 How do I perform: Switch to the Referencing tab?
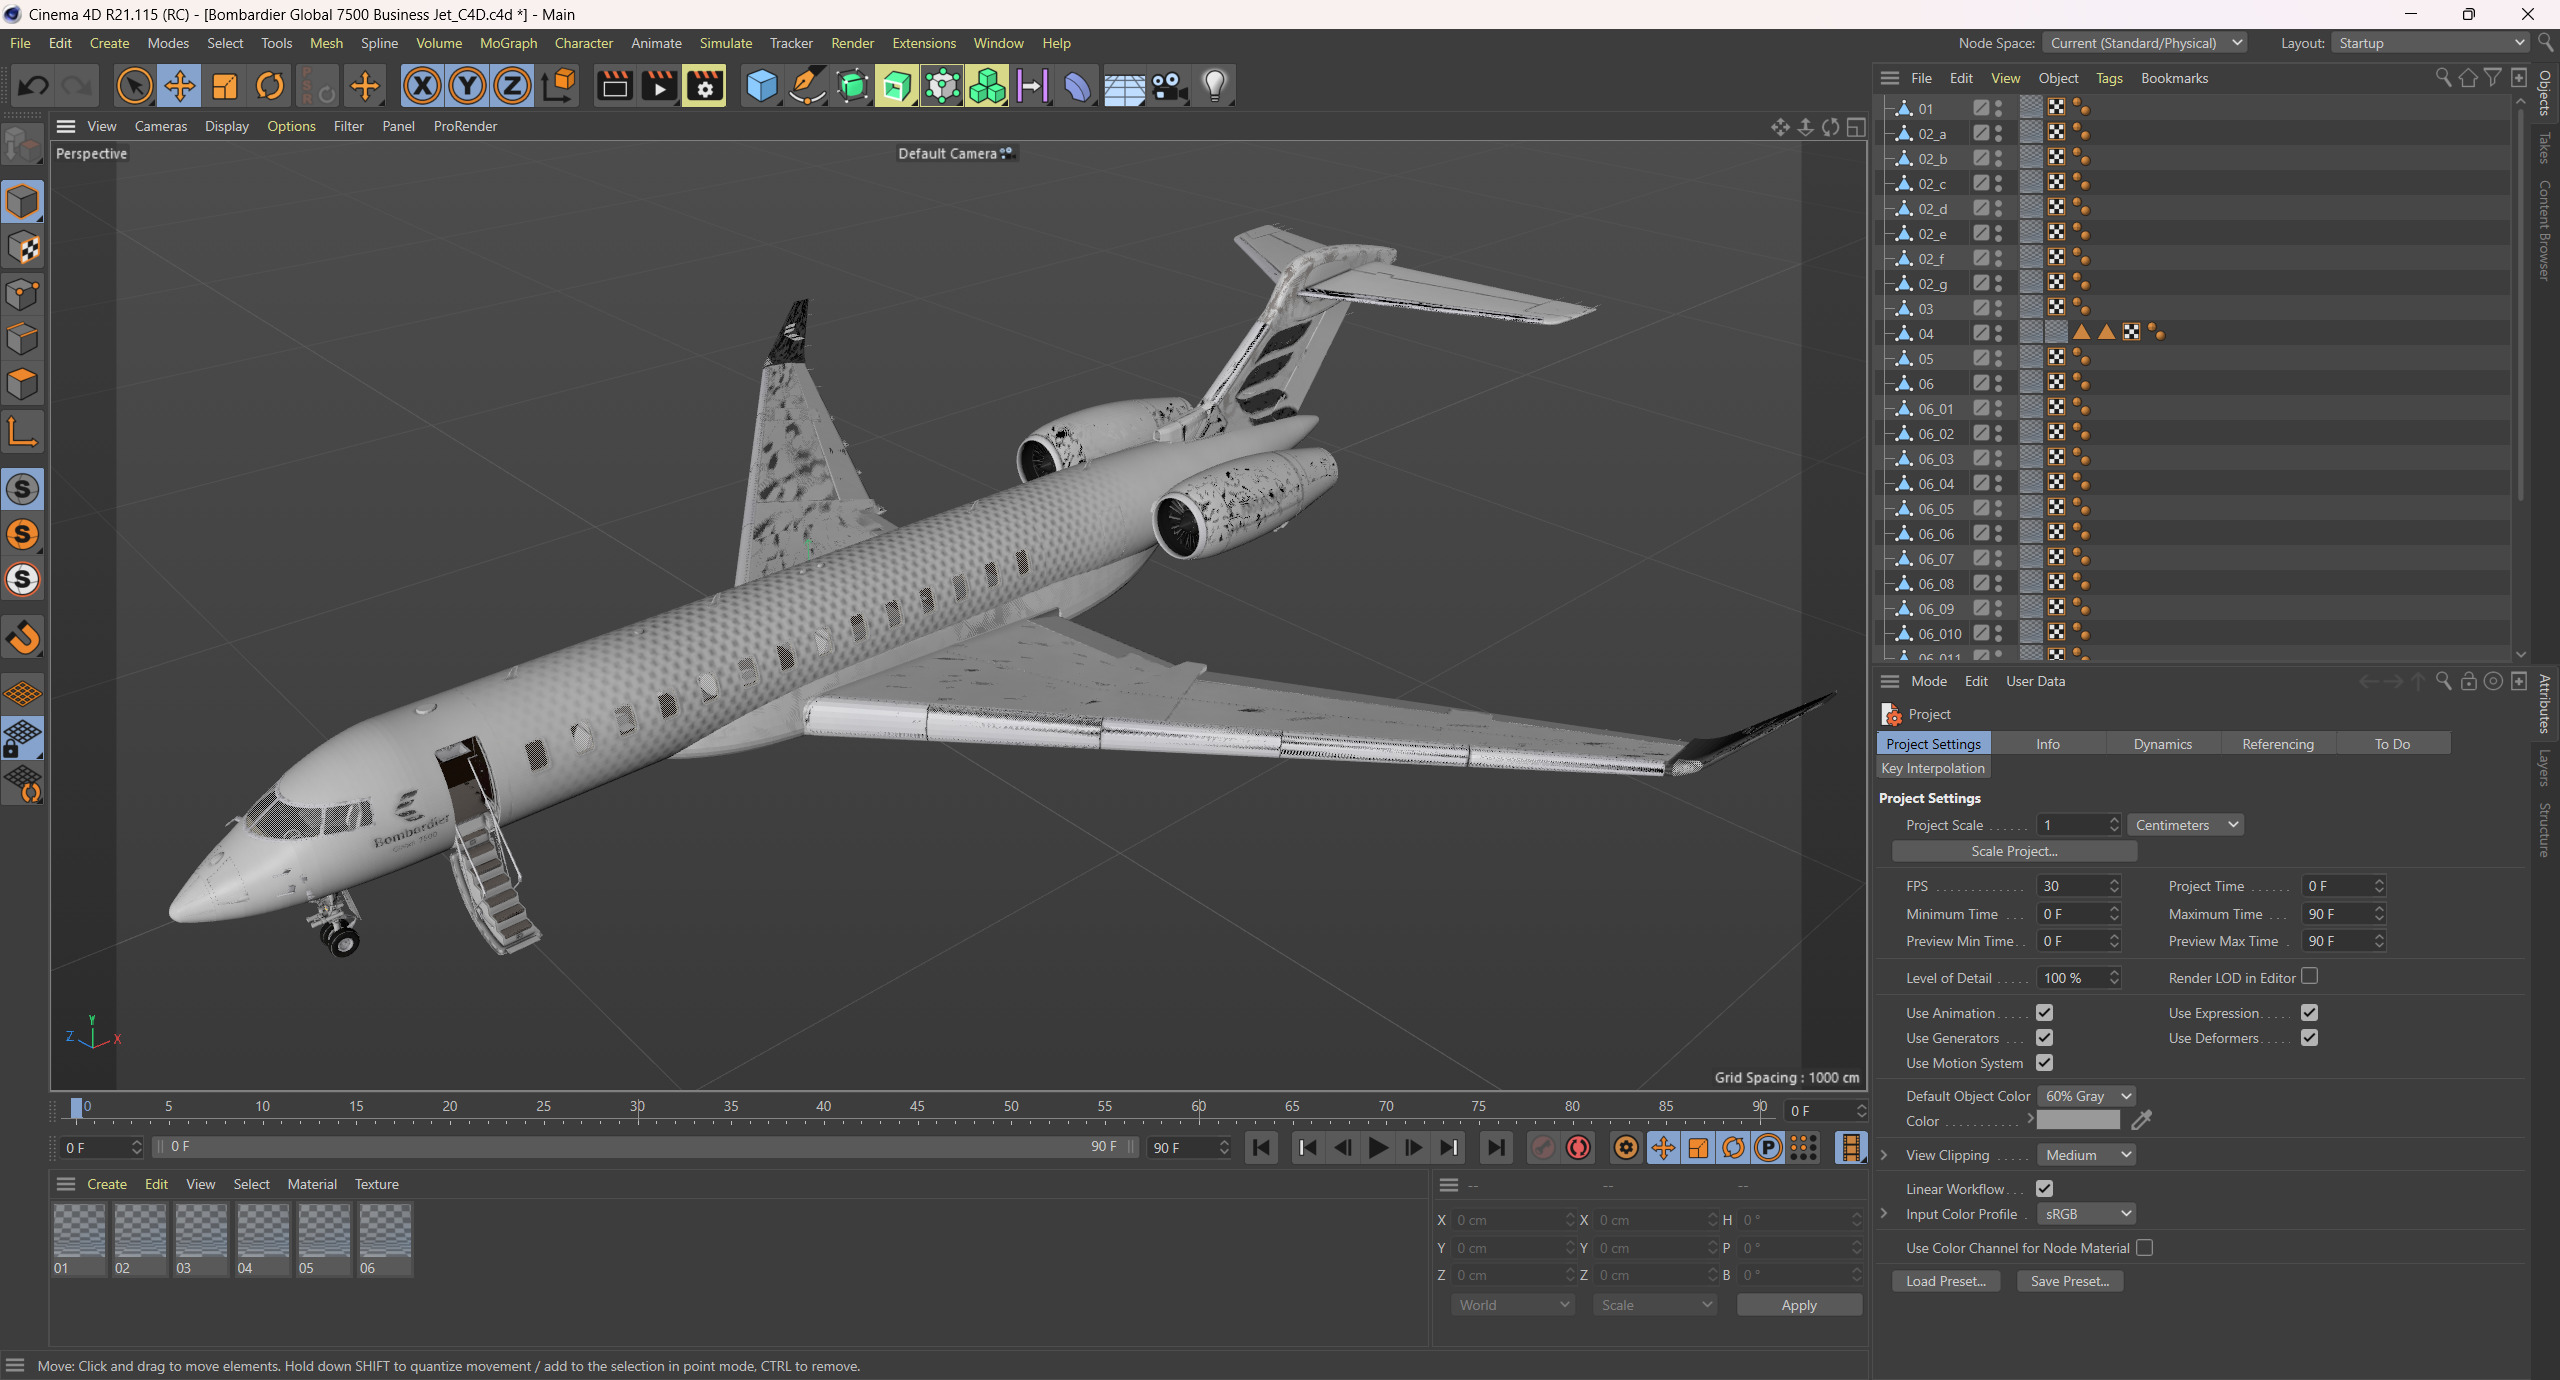[x=2277, y=744]
